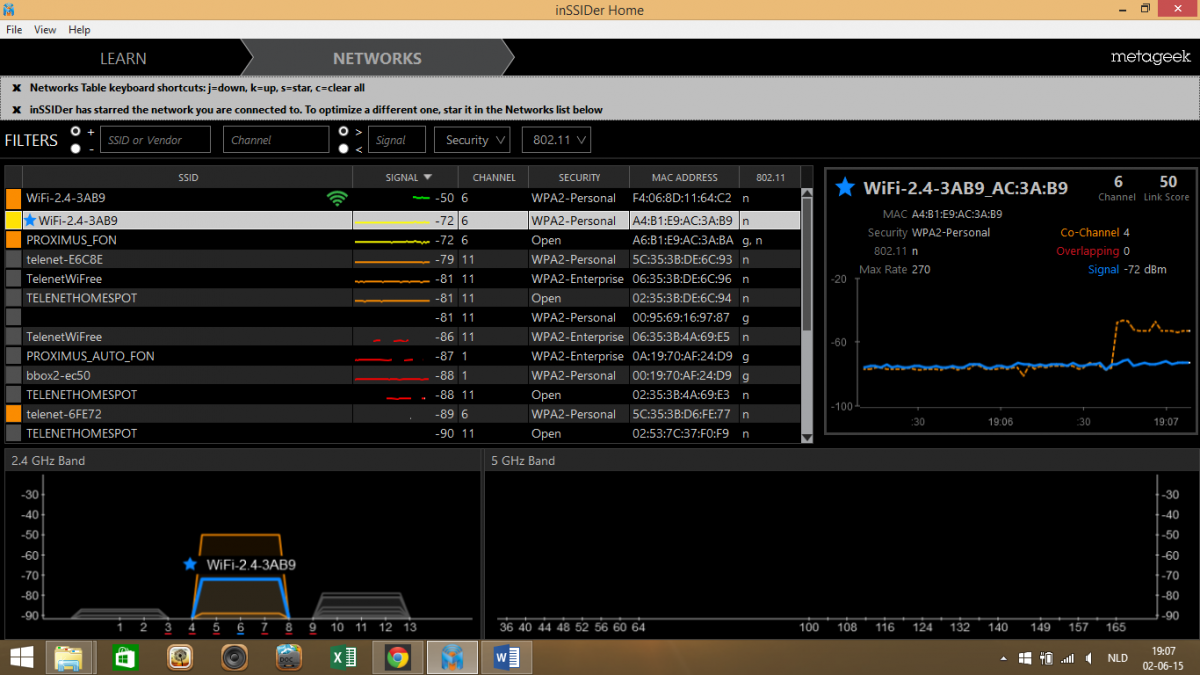Select the TelenetWiFree row with MAC 06:35:3B:DE:6C:96
The image size is (1200, 675).
pyautogui.click(x=403, y=279)
